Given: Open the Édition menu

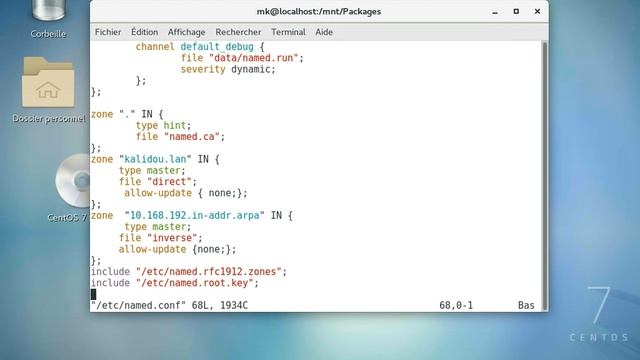Looking at the screenshot, I should [x=144, y=32].
